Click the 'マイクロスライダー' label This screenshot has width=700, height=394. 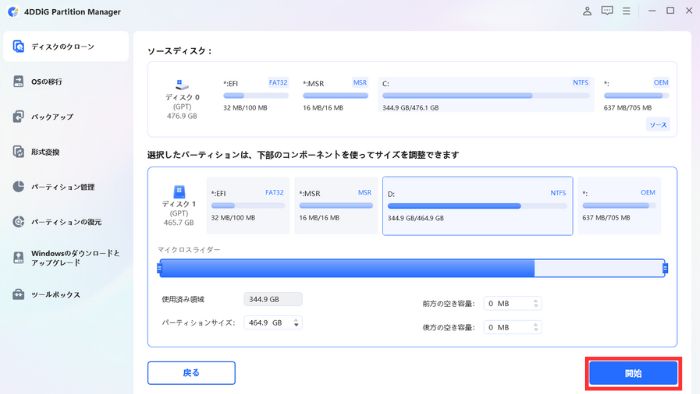189,249
